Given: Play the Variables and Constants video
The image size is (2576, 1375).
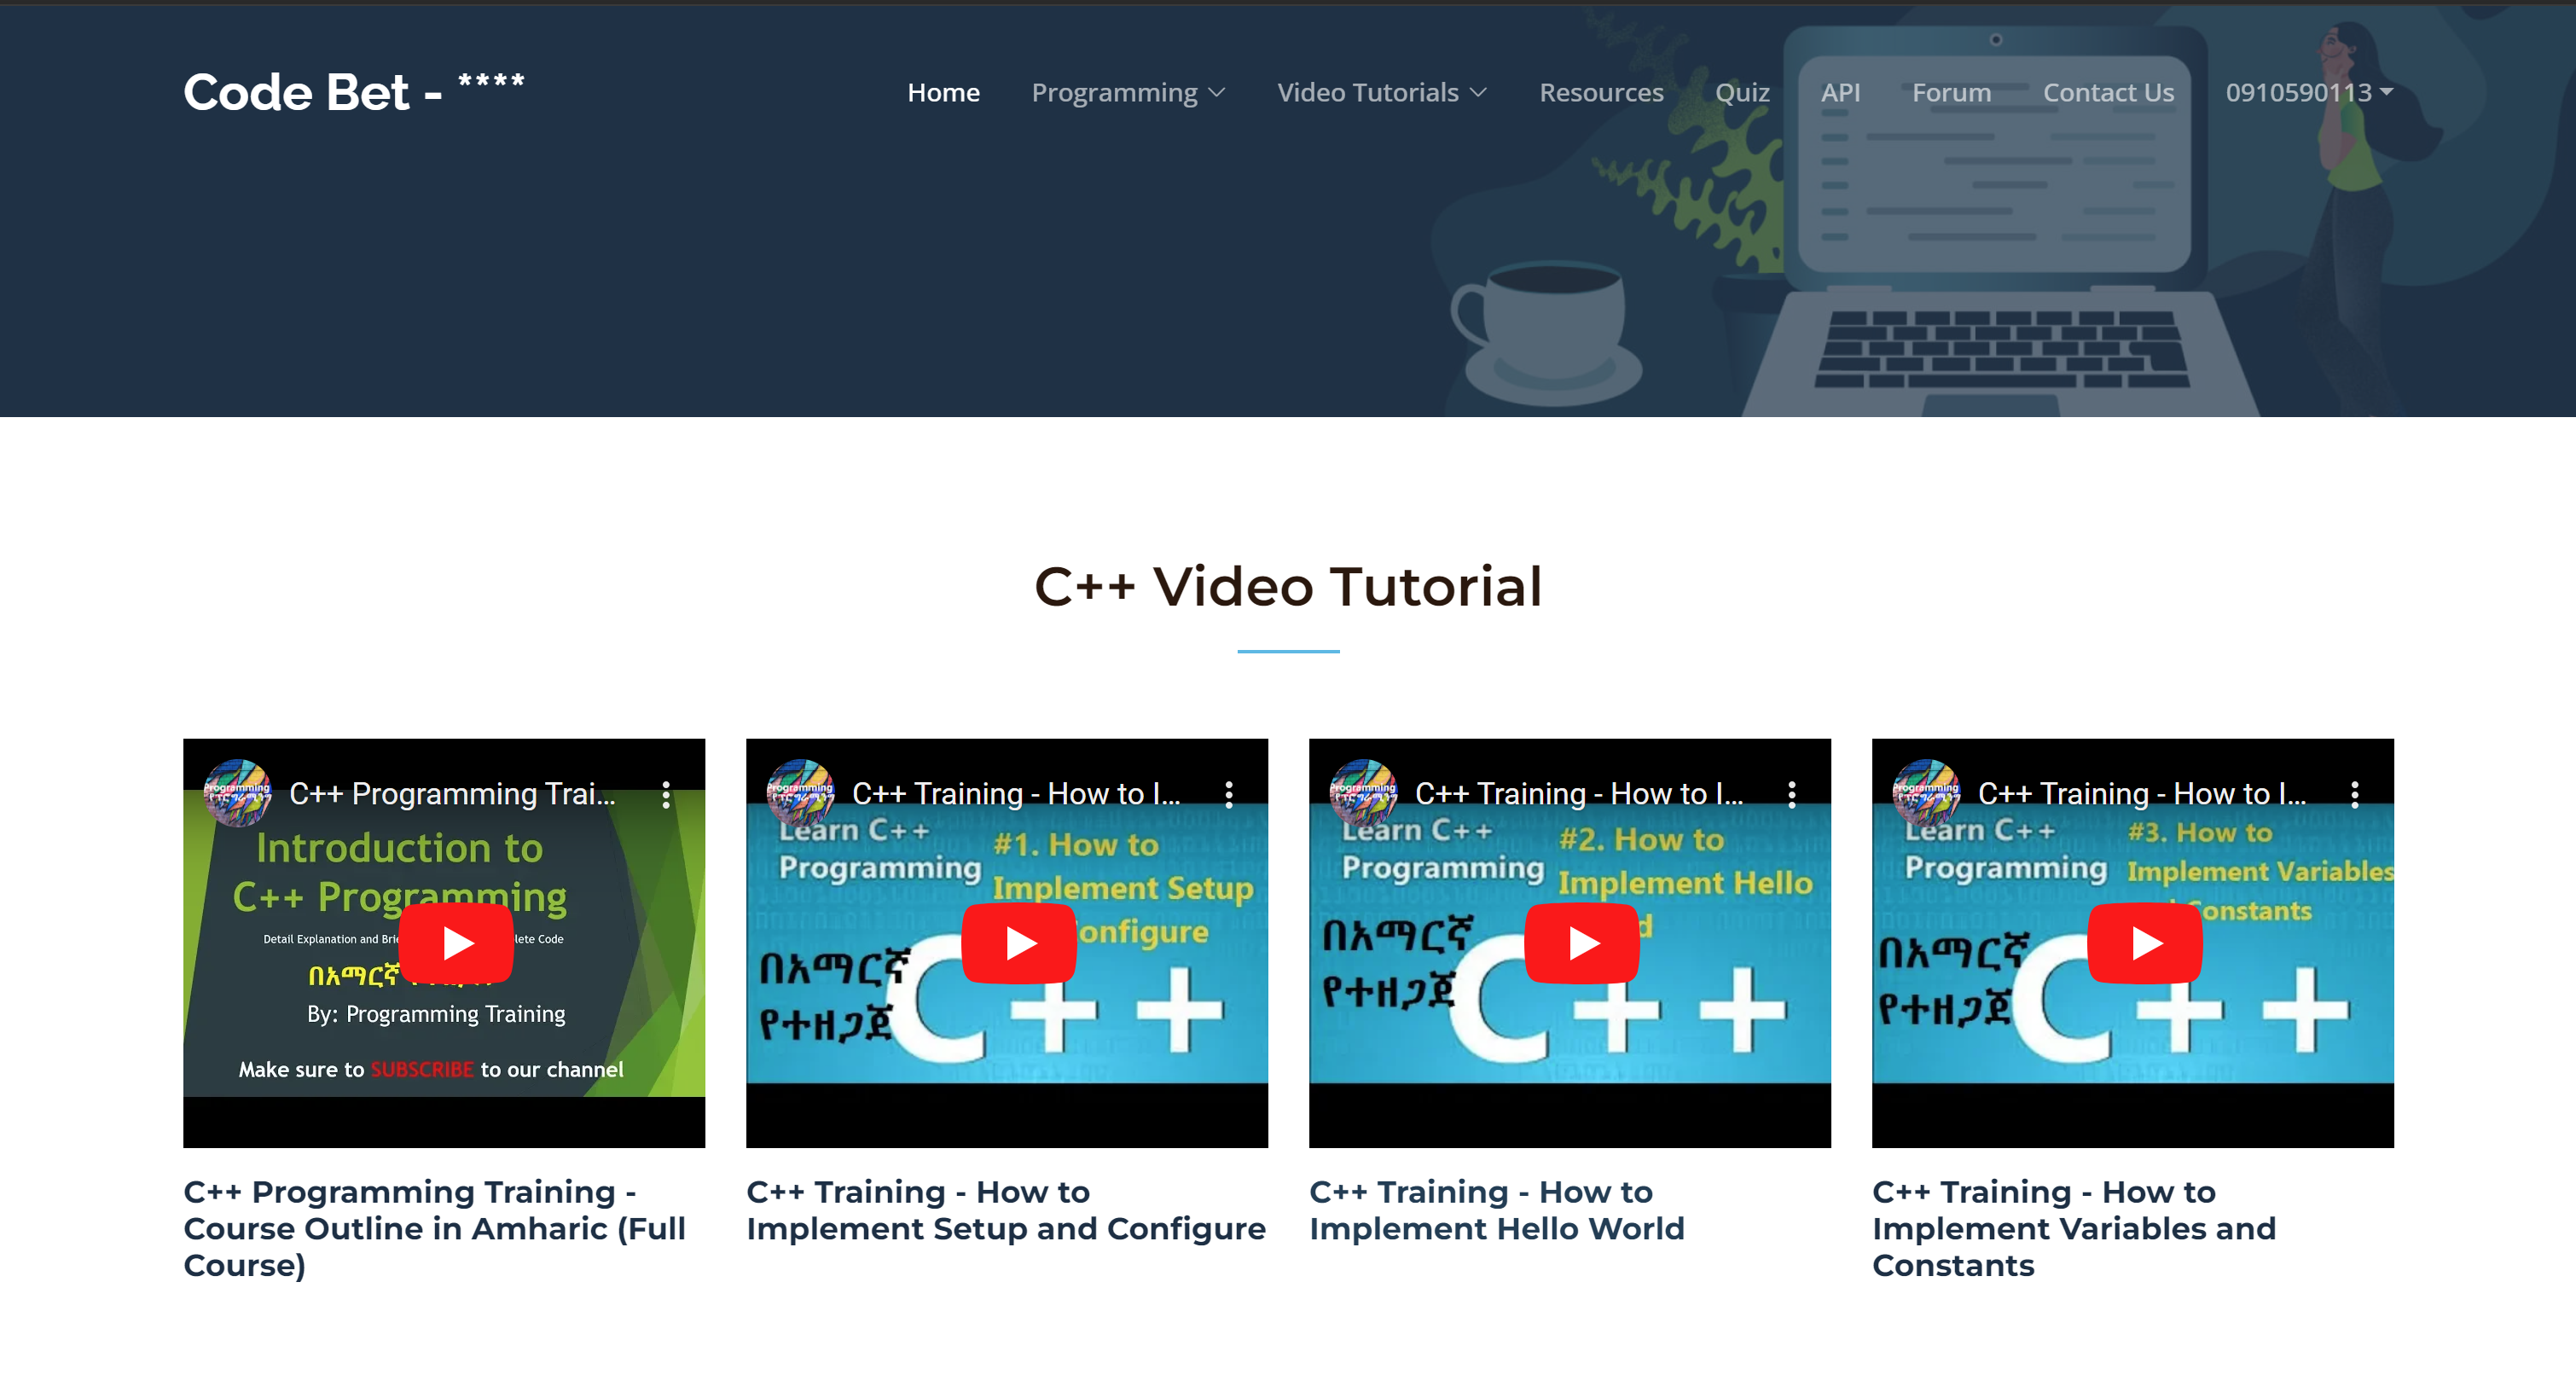Looking at the screenshot, I should [2144, 942].
